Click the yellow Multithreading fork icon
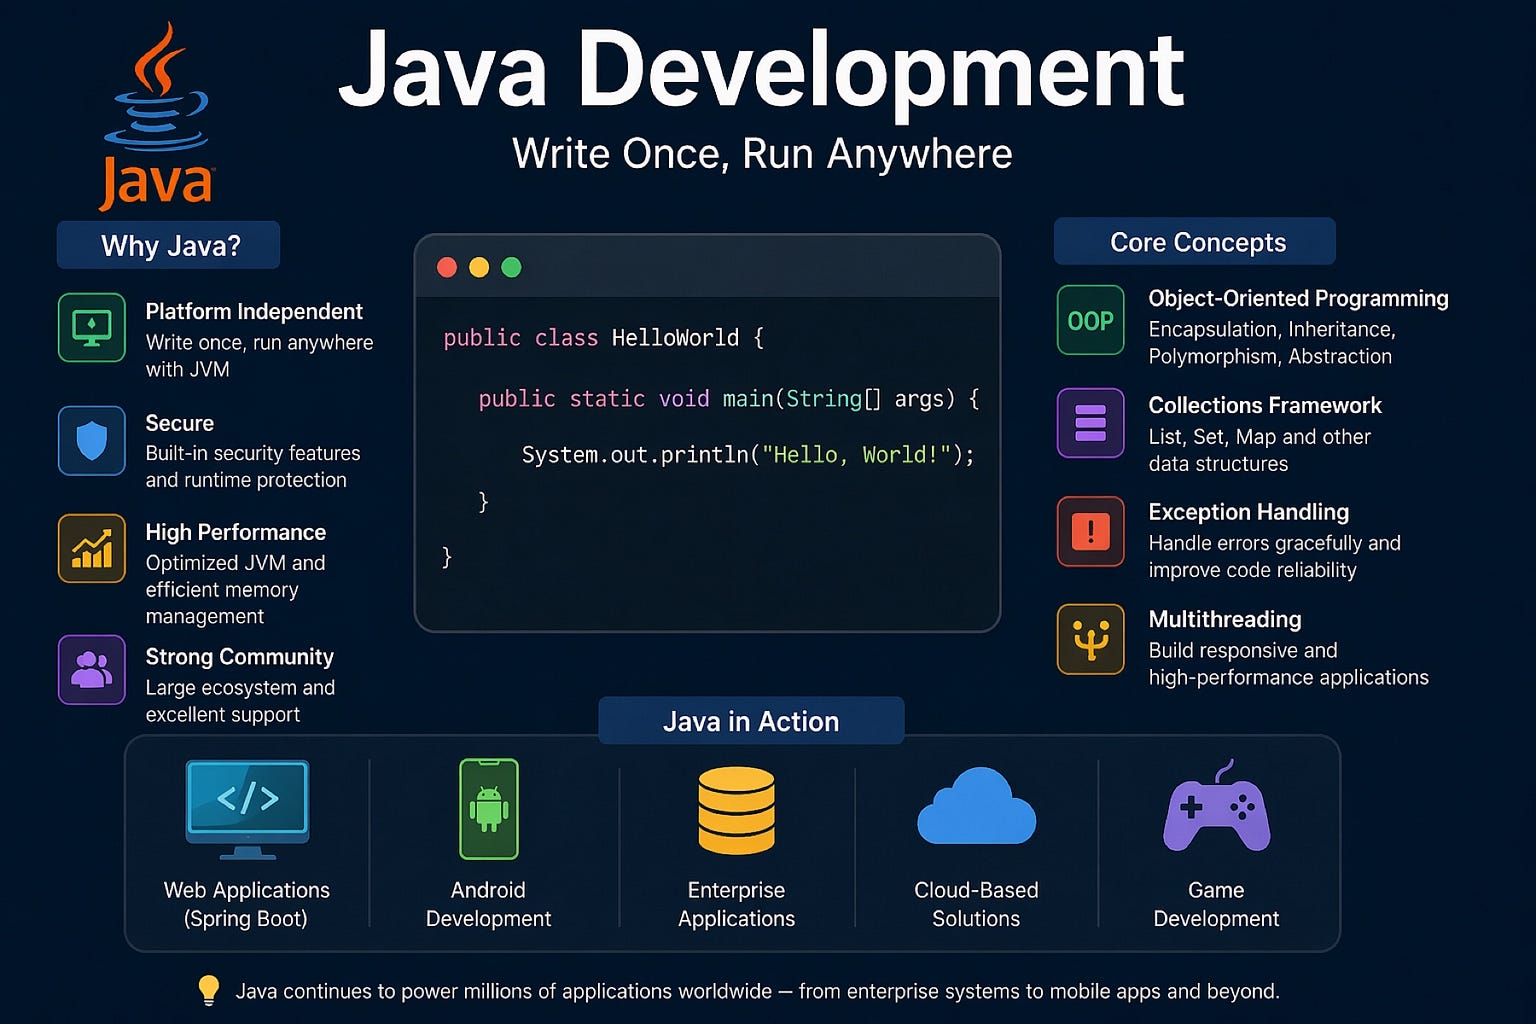This screenshot has width=1536, height=1024. 1091,639
